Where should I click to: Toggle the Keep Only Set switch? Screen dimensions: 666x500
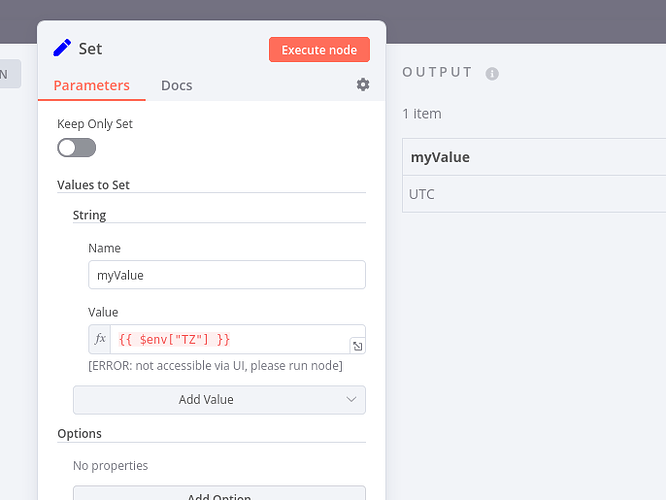click(x=77, y=148)
